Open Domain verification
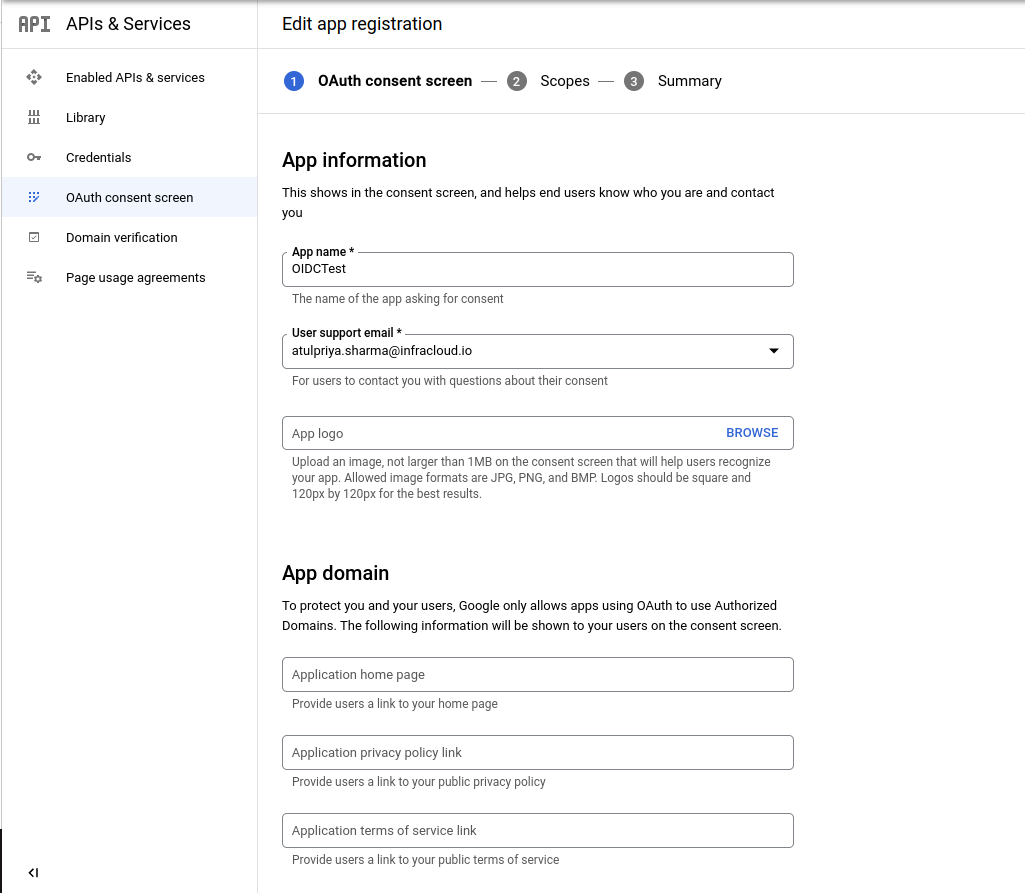This screenshot has height=893, width=1025. pos(129,237)
